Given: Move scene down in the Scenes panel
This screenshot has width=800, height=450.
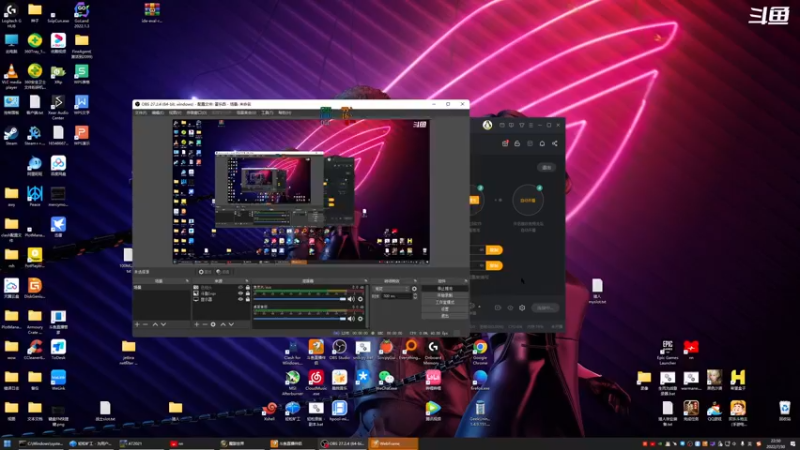Looking at the screenshot, I should (163, 324).
